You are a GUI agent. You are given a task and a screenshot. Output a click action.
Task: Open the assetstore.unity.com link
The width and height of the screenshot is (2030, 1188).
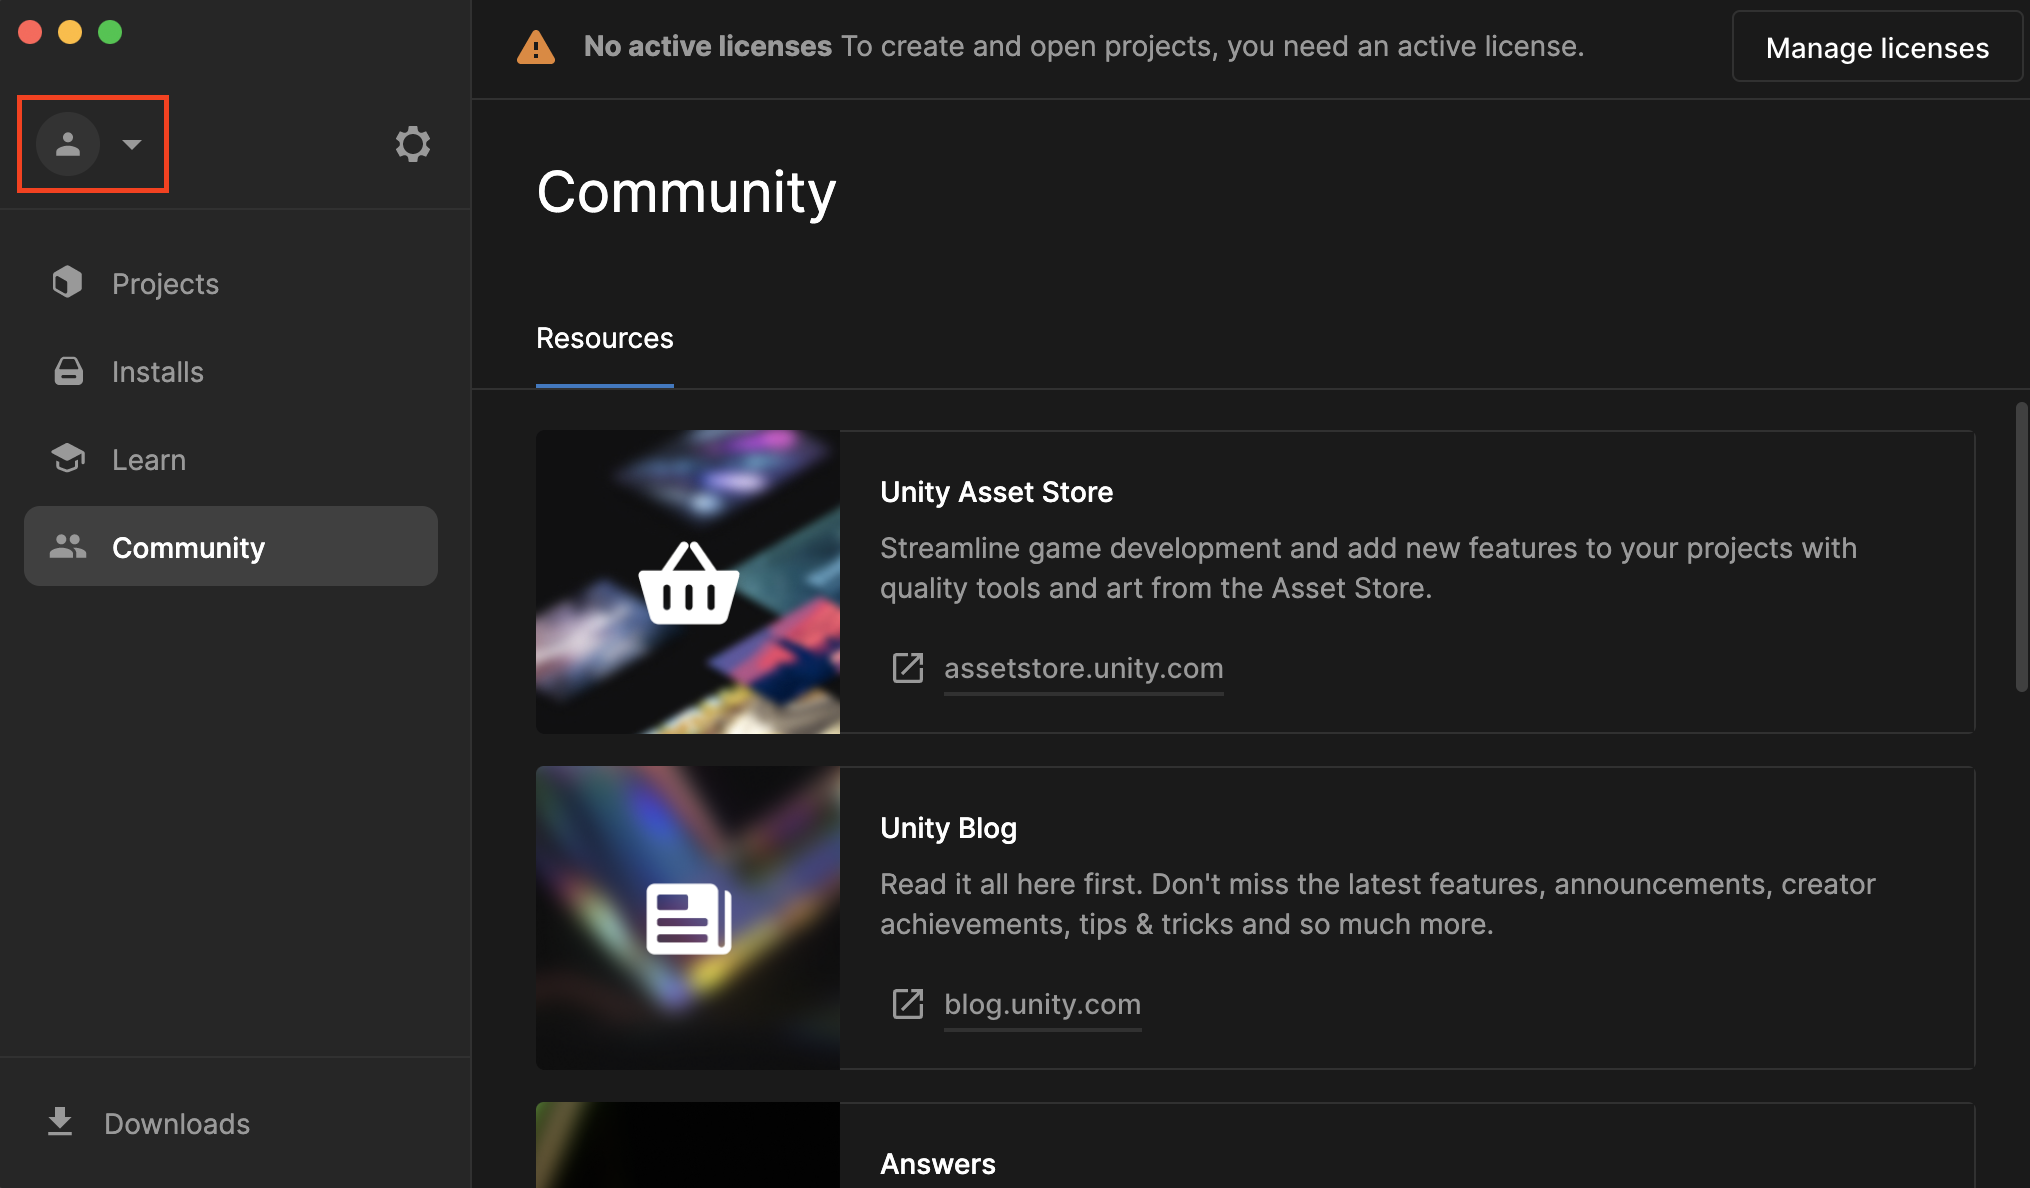[x=1083, y=668]
